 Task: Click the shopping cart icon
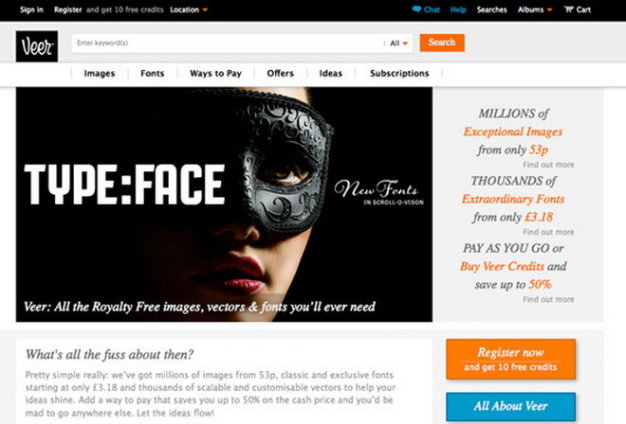click(569, 9)
